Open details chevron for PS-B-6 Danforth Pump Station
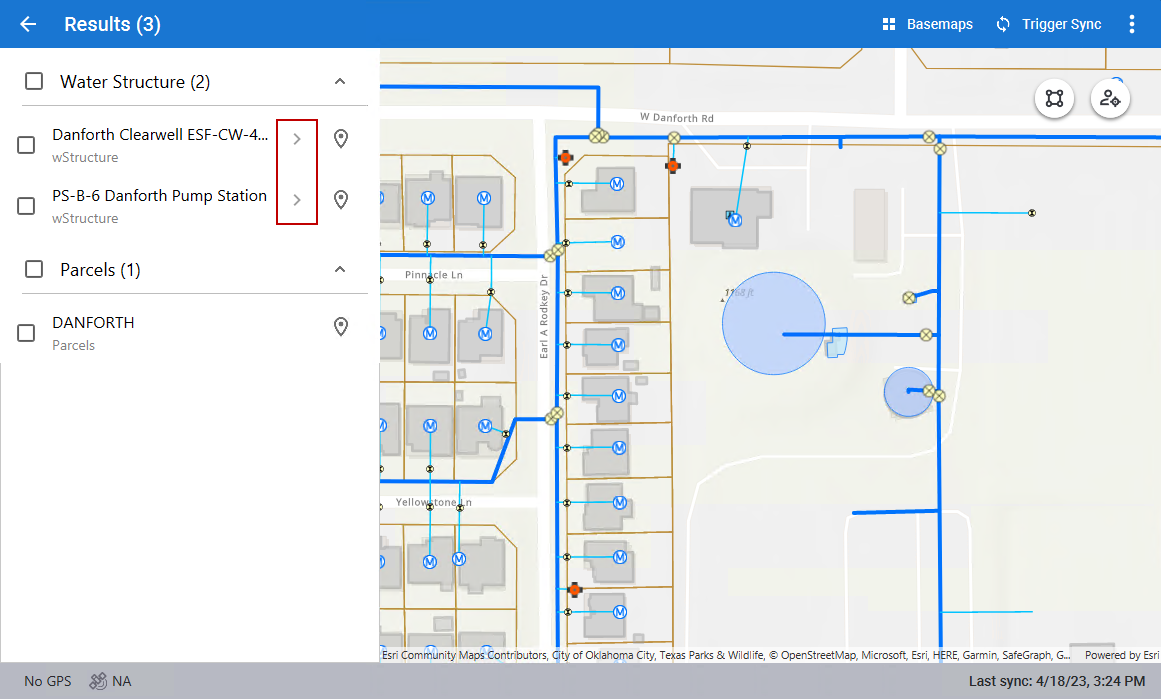Viewport: 1161px width, 699px height. click(297, 200)
